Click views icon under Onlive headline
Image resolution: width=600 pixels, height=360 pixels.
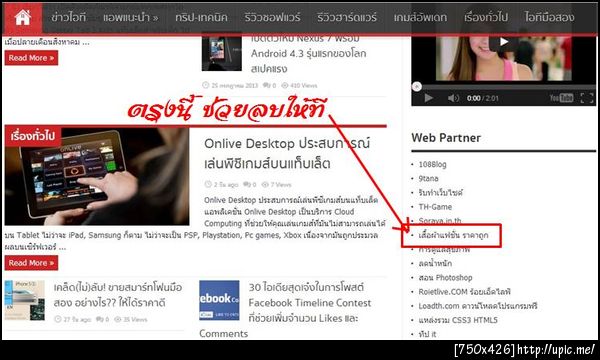click(x=265, y=184)
